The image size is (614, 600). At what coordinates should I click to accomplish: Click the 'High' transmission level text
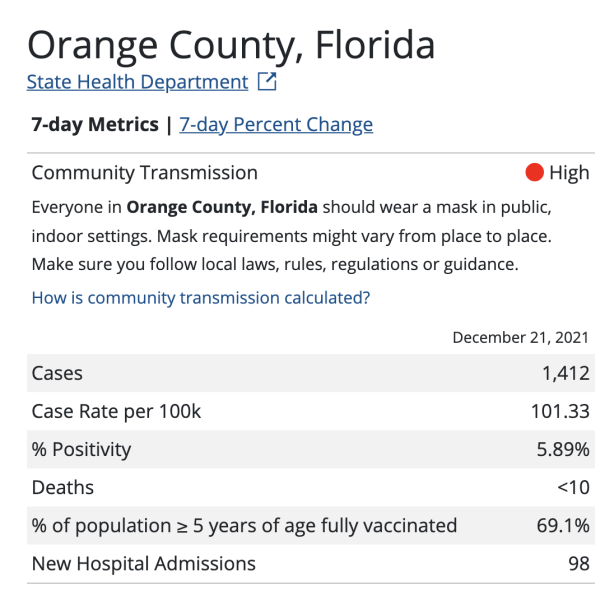point(569,173)
